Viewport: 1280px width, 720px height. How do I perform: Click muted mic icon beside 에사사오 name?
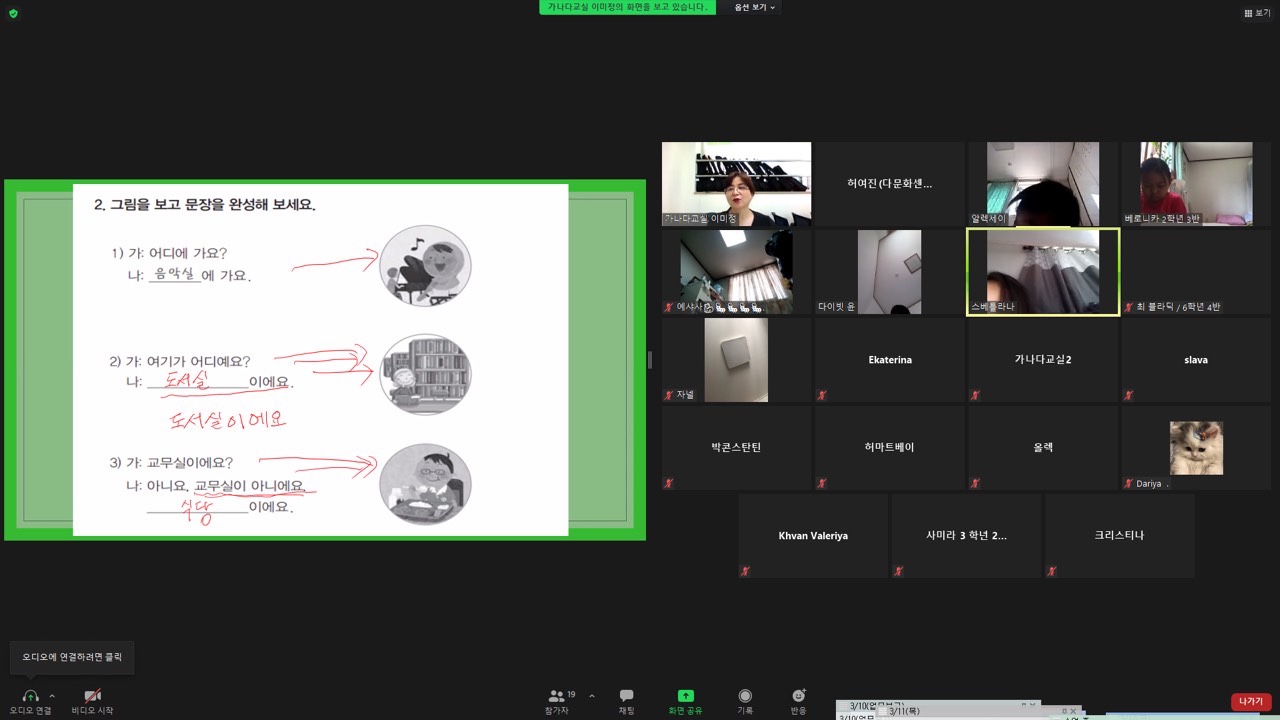(x=669, y=307)
